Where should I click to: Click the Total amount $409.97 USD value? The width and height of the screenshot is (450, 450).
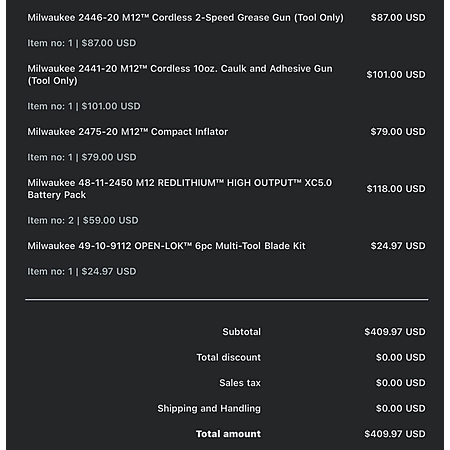395,434
